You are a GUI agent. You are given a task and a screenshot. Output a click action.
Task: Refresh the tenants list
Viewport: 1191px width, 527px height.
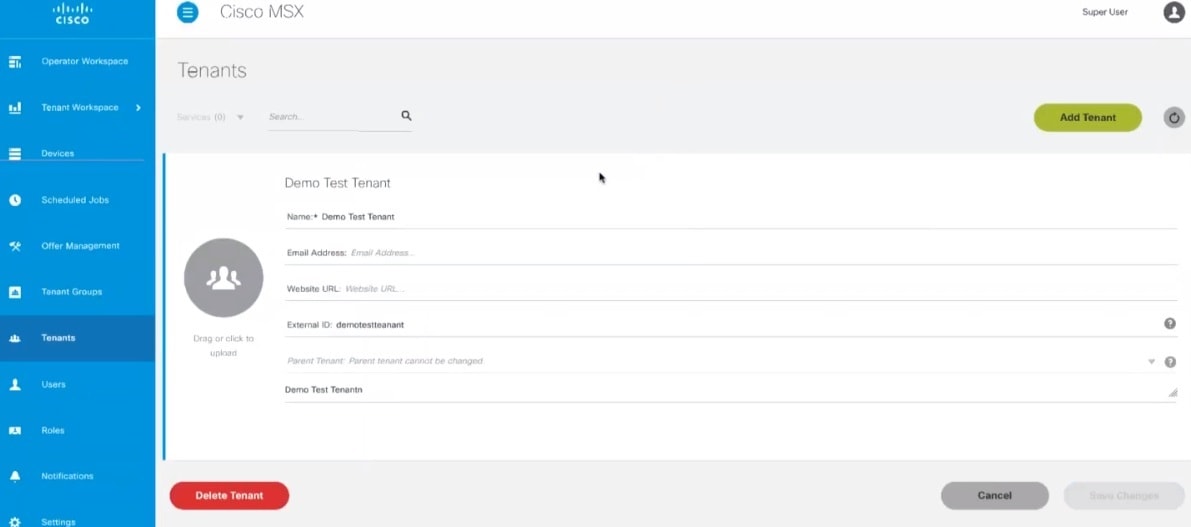click(x=1174, y=118)
